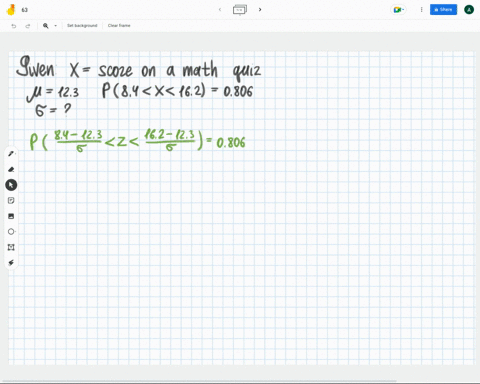480x384 pixels.
Task: Add a text box
Action: [11, 247]
